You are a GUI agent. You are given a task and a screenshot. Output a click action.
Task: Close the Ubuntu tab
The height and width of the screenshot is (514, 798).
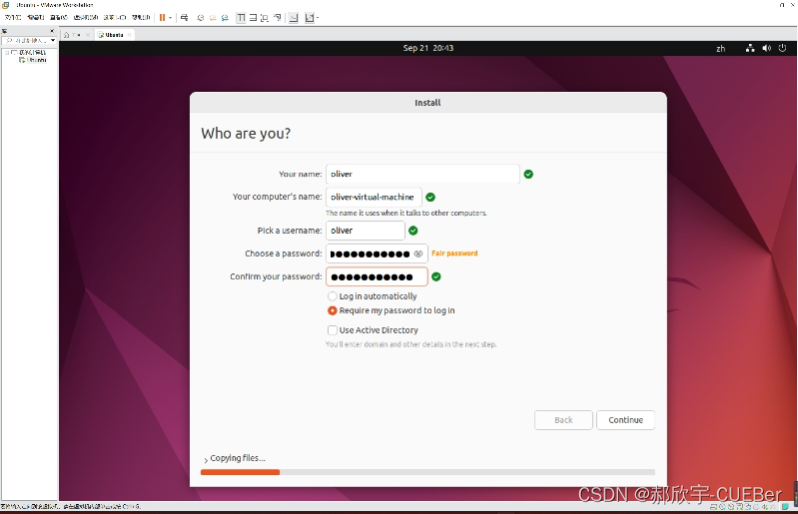[x=130, y=35]
